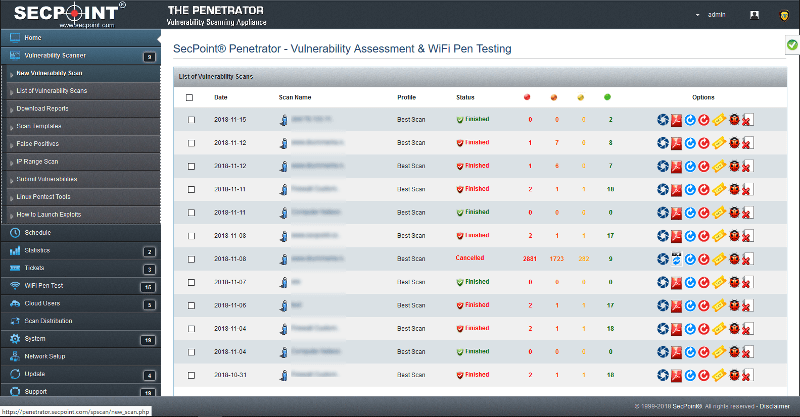Tick the checkbox for the Cancelled scan

click(x=191, y=259)
